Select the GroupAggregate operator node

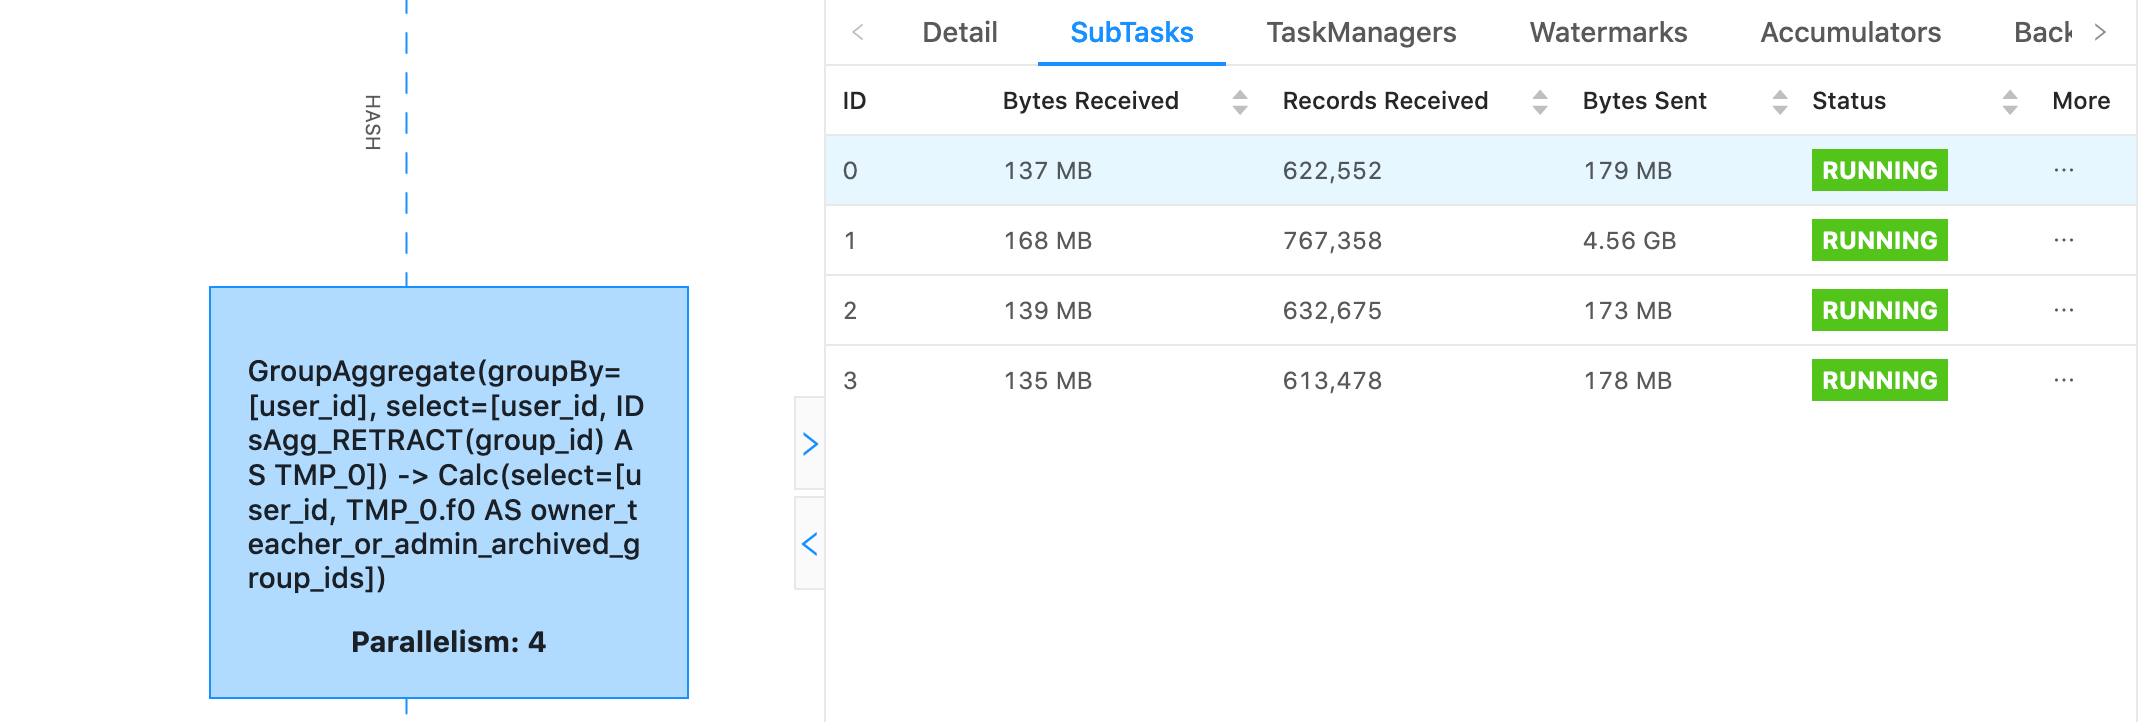click(x=448, y=492)
